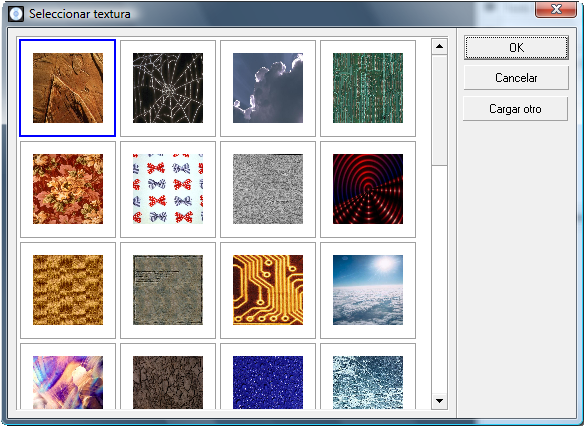Choose the floral fabric texture

coord(68,189)
